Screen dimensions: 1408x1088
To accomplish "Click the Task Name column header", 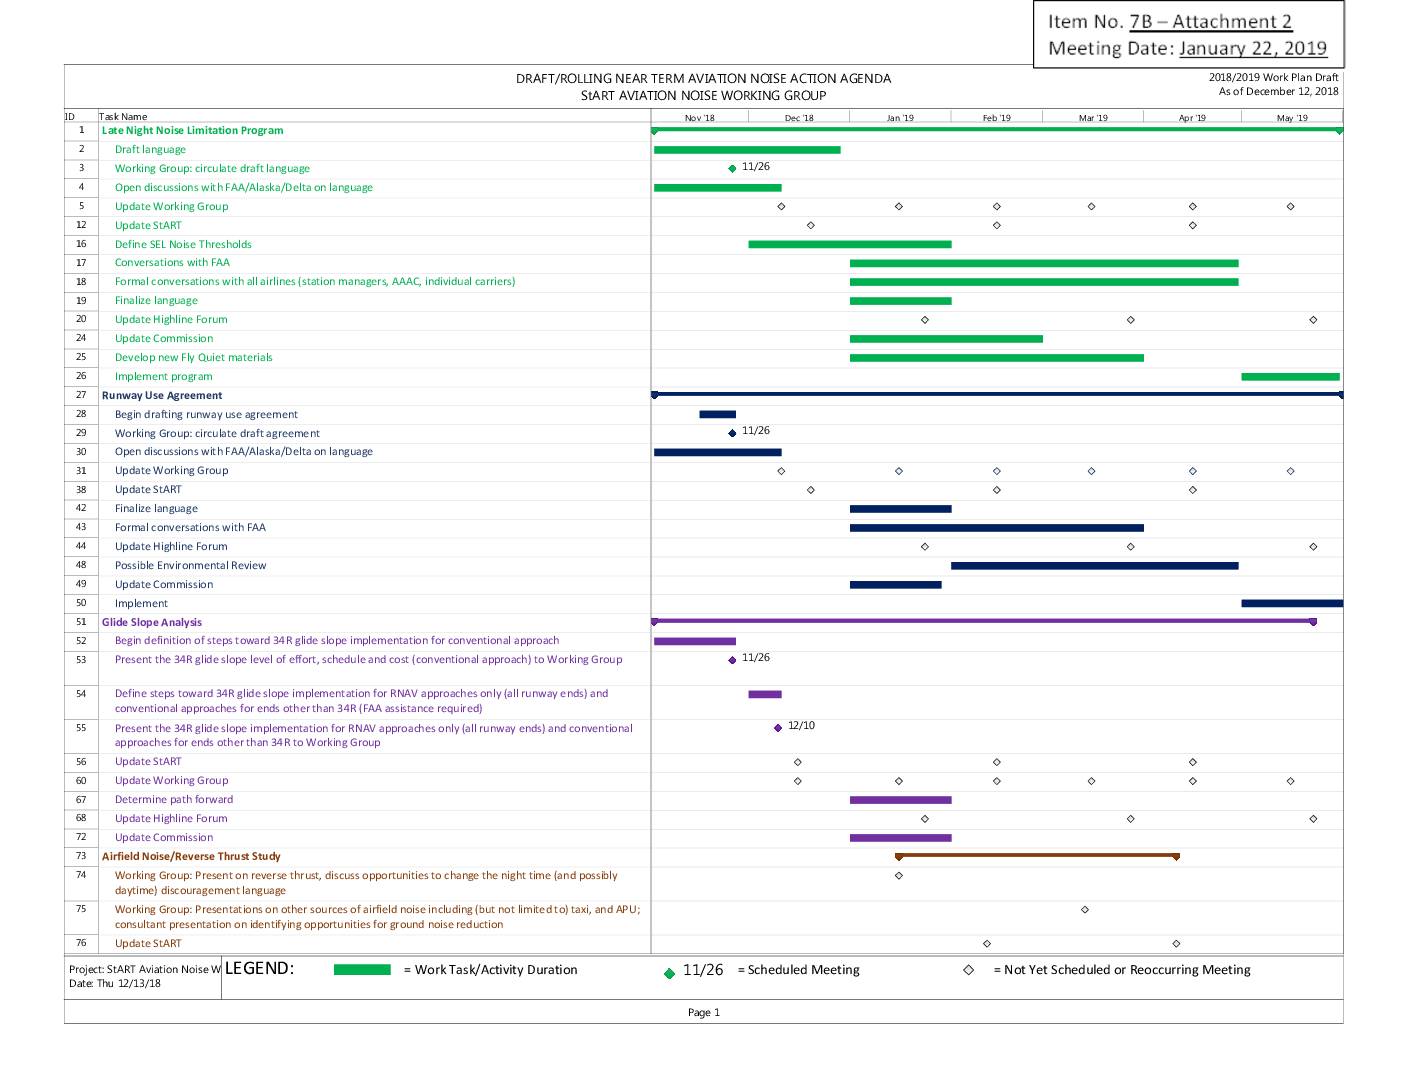I will (123, 117).
